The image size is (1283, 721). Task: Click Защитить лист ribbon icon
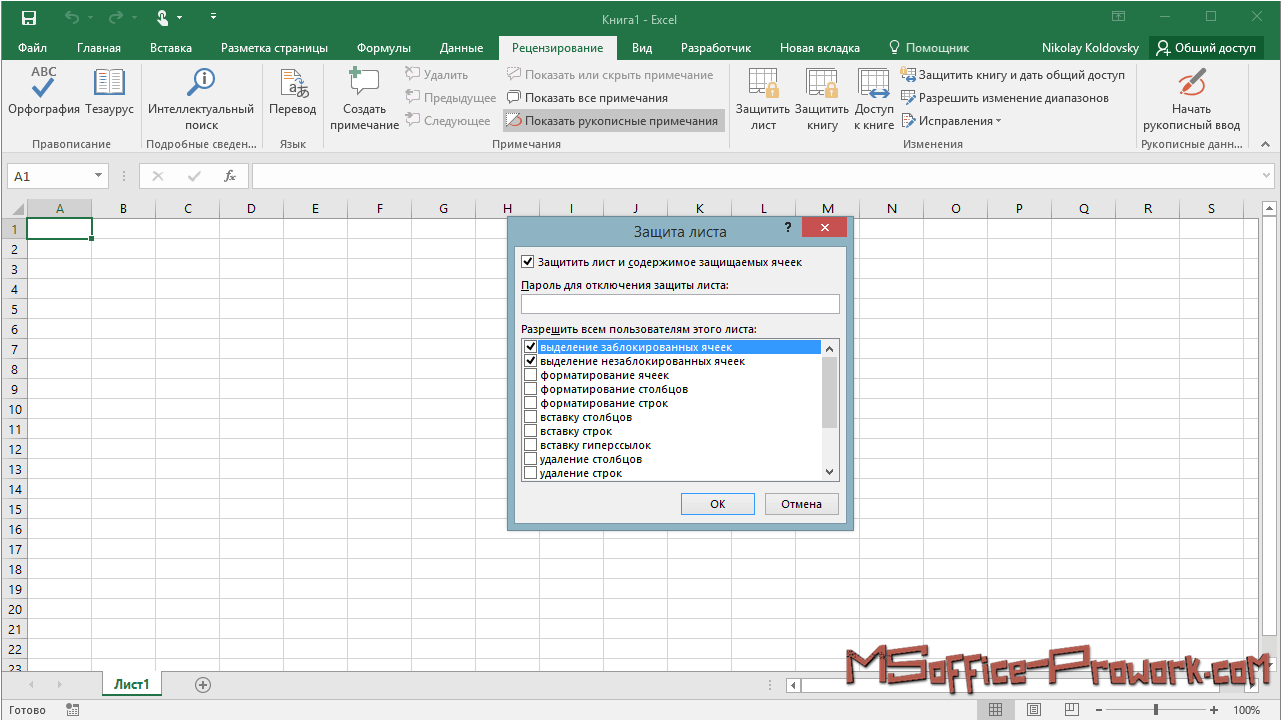(x=763, y=84)
